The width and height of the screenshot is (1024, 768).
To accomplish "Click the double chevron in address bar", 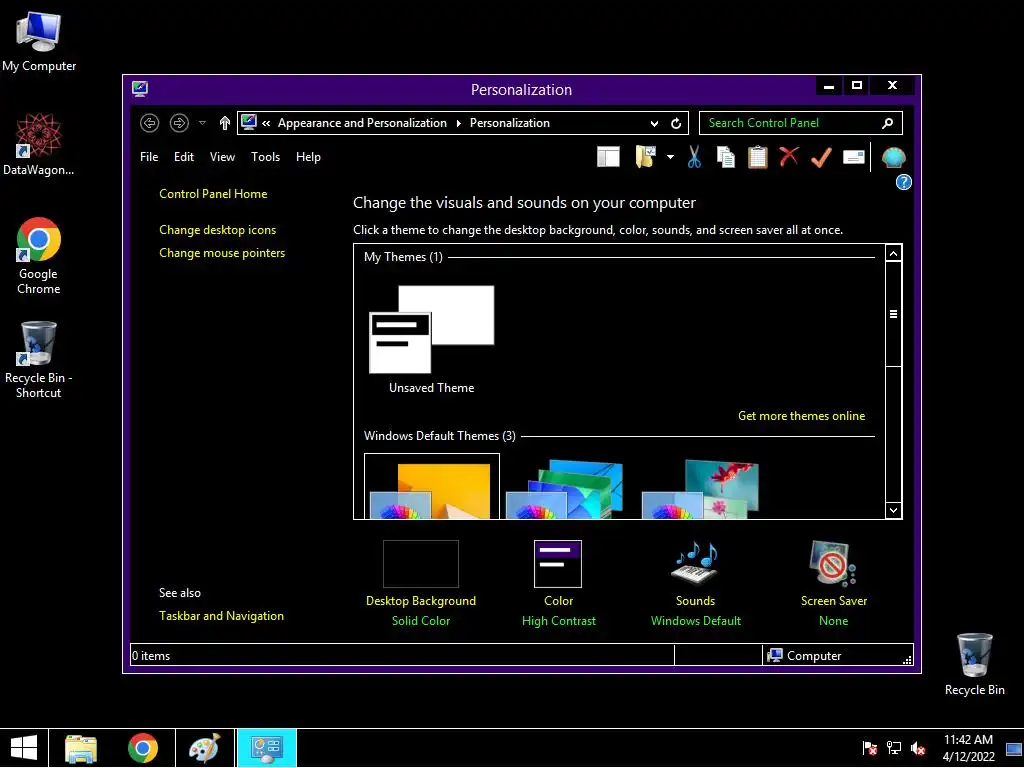I will click(266, 123).
